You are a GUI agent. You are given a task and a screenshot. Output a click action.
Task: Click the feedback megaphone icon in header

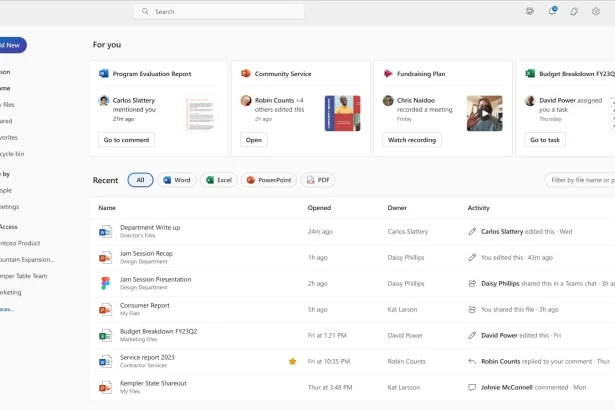point(574,11)
